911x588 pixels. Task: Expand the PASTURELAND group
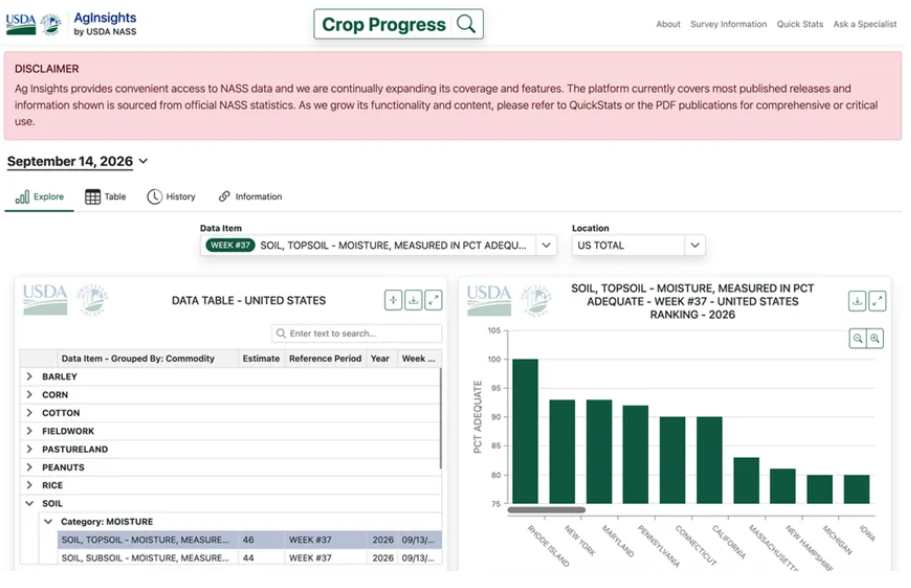click(x=29, y=449)
